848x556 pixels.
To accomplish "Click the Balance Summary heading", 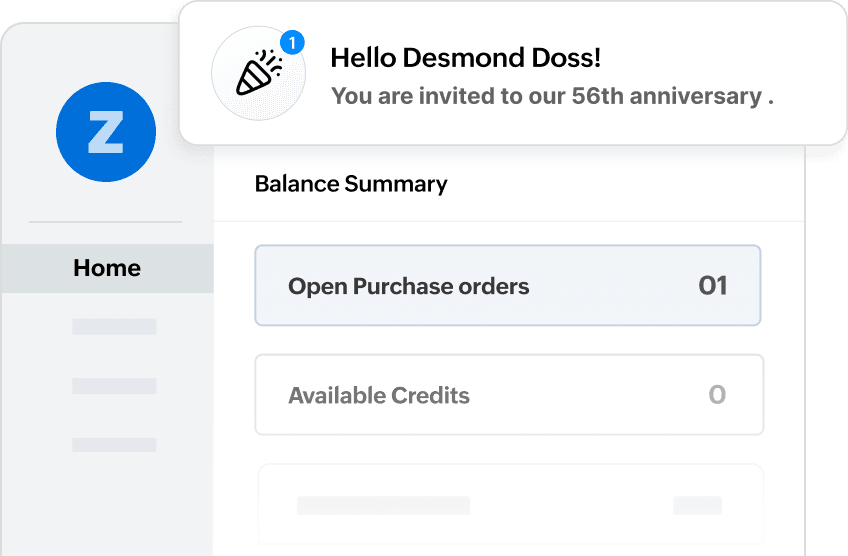I will pyautogui.click(x=351, y=184).
